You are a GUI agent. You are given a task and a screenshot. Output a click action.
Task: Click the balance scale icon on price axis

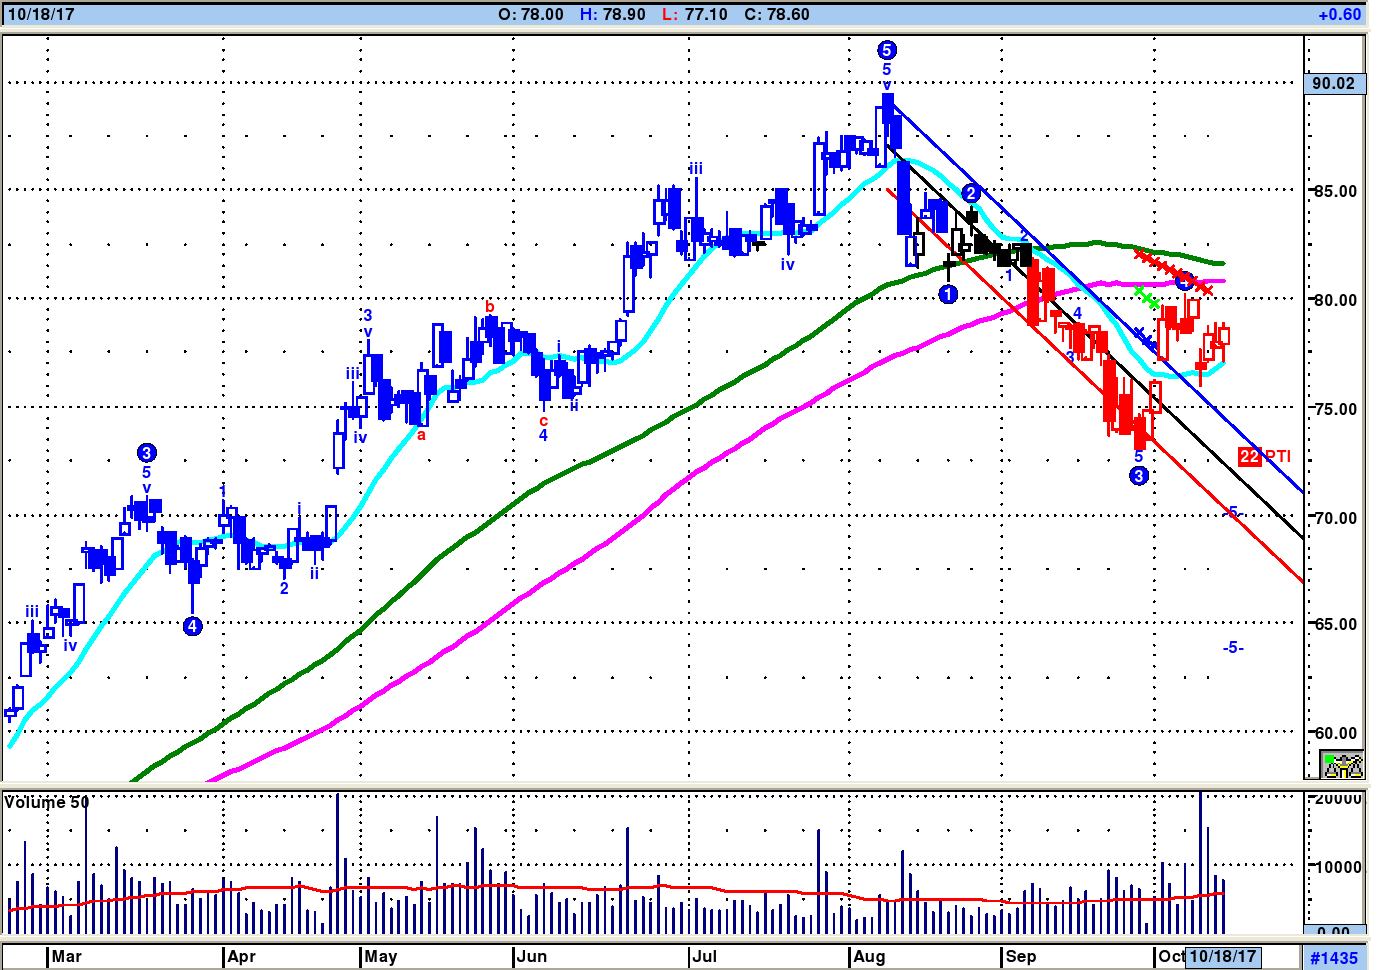1343,766
